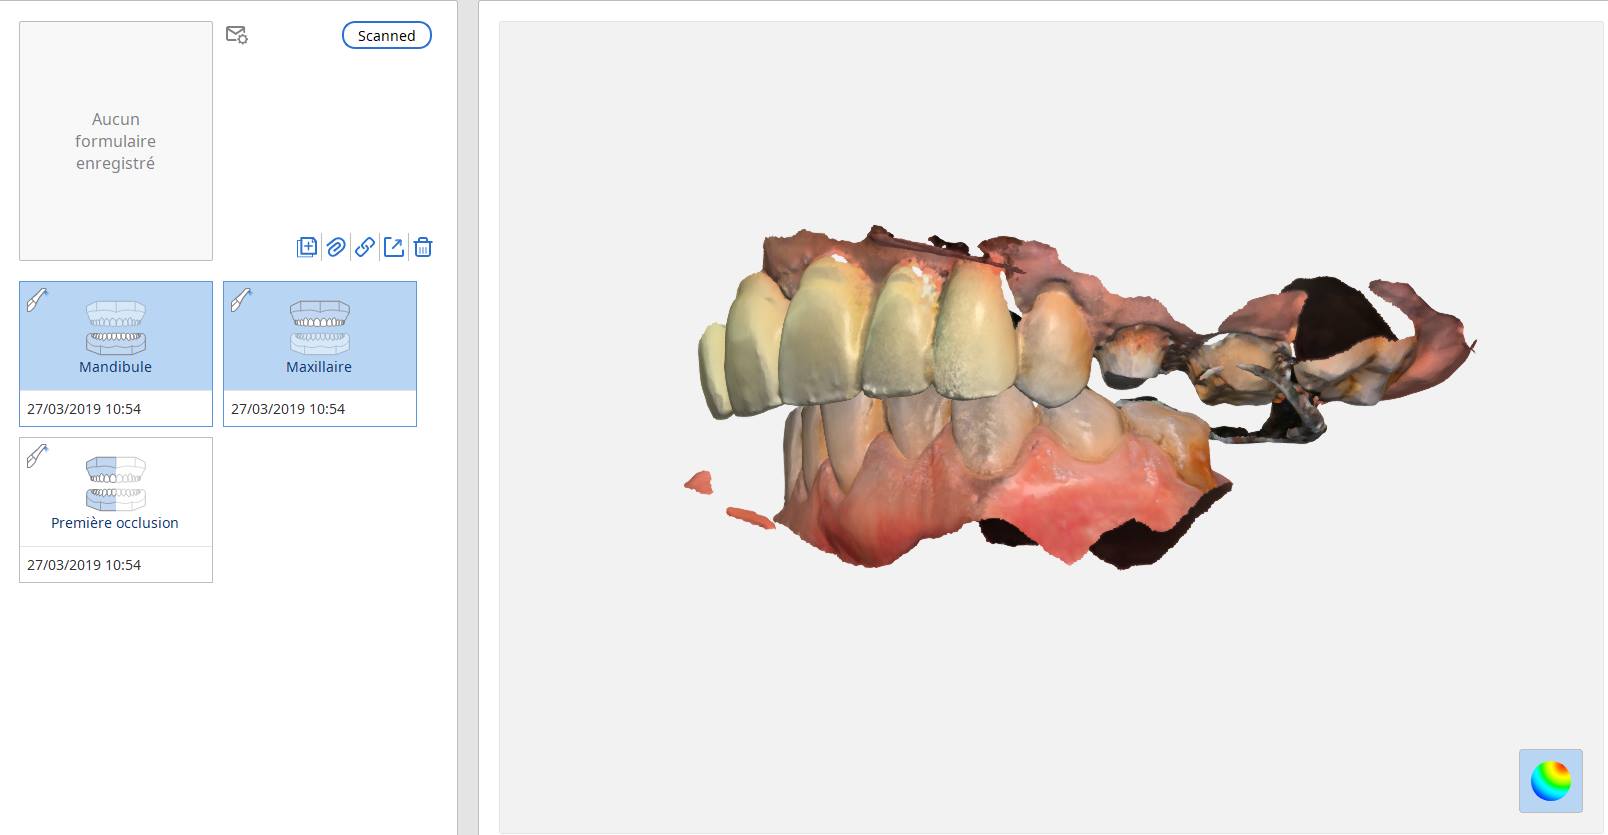
Task: Toggle selection of the Mandibule scan
Action: [116, 354]
